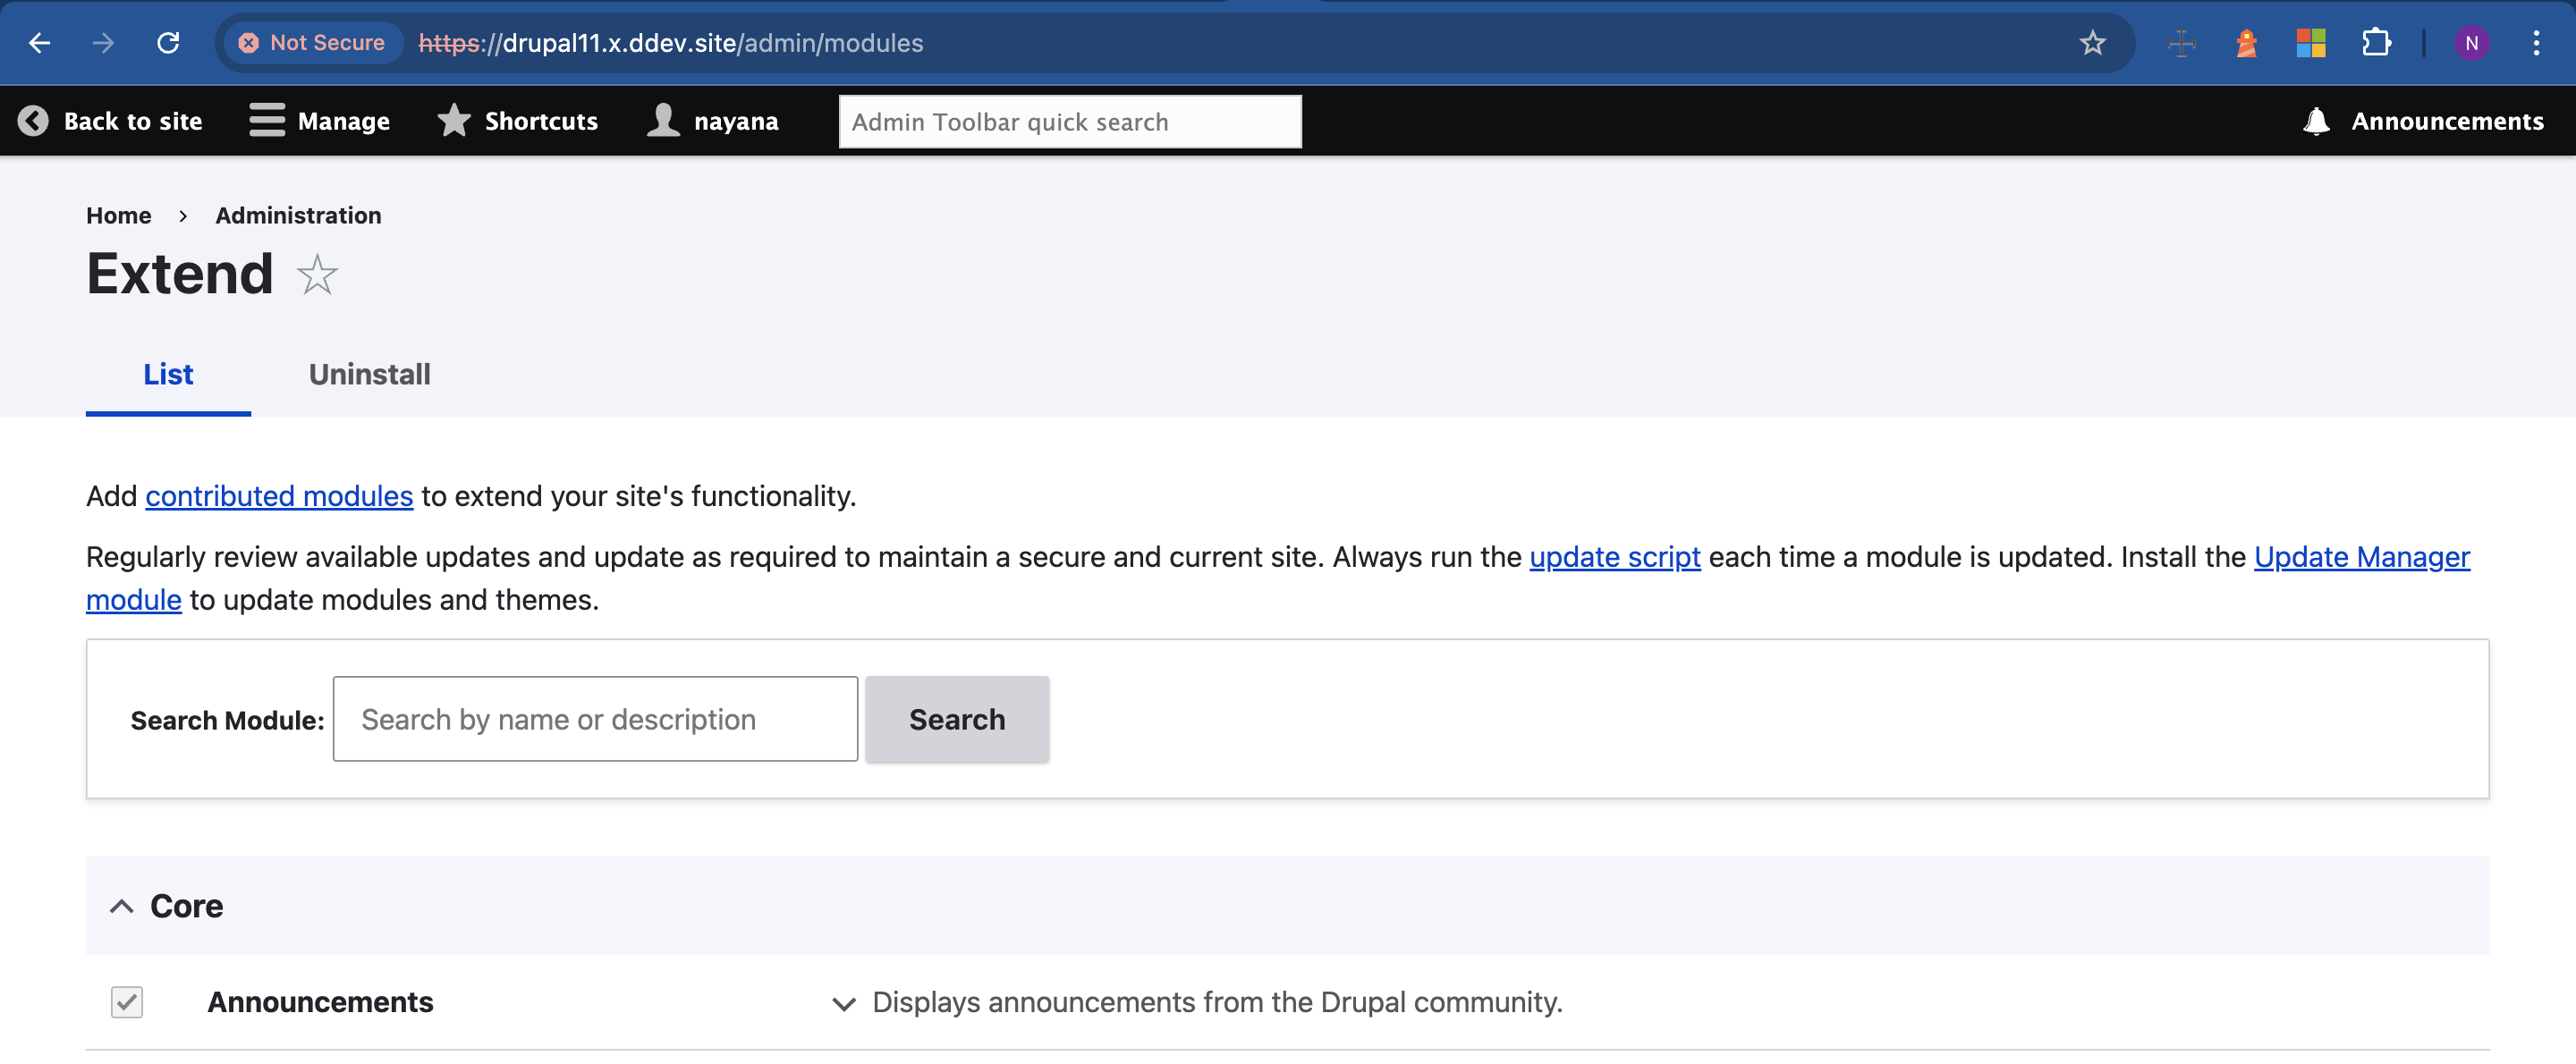Open the browser extensions puzzle icon
This screenshot has width=2576, height=1064.
coord(2376,43)
